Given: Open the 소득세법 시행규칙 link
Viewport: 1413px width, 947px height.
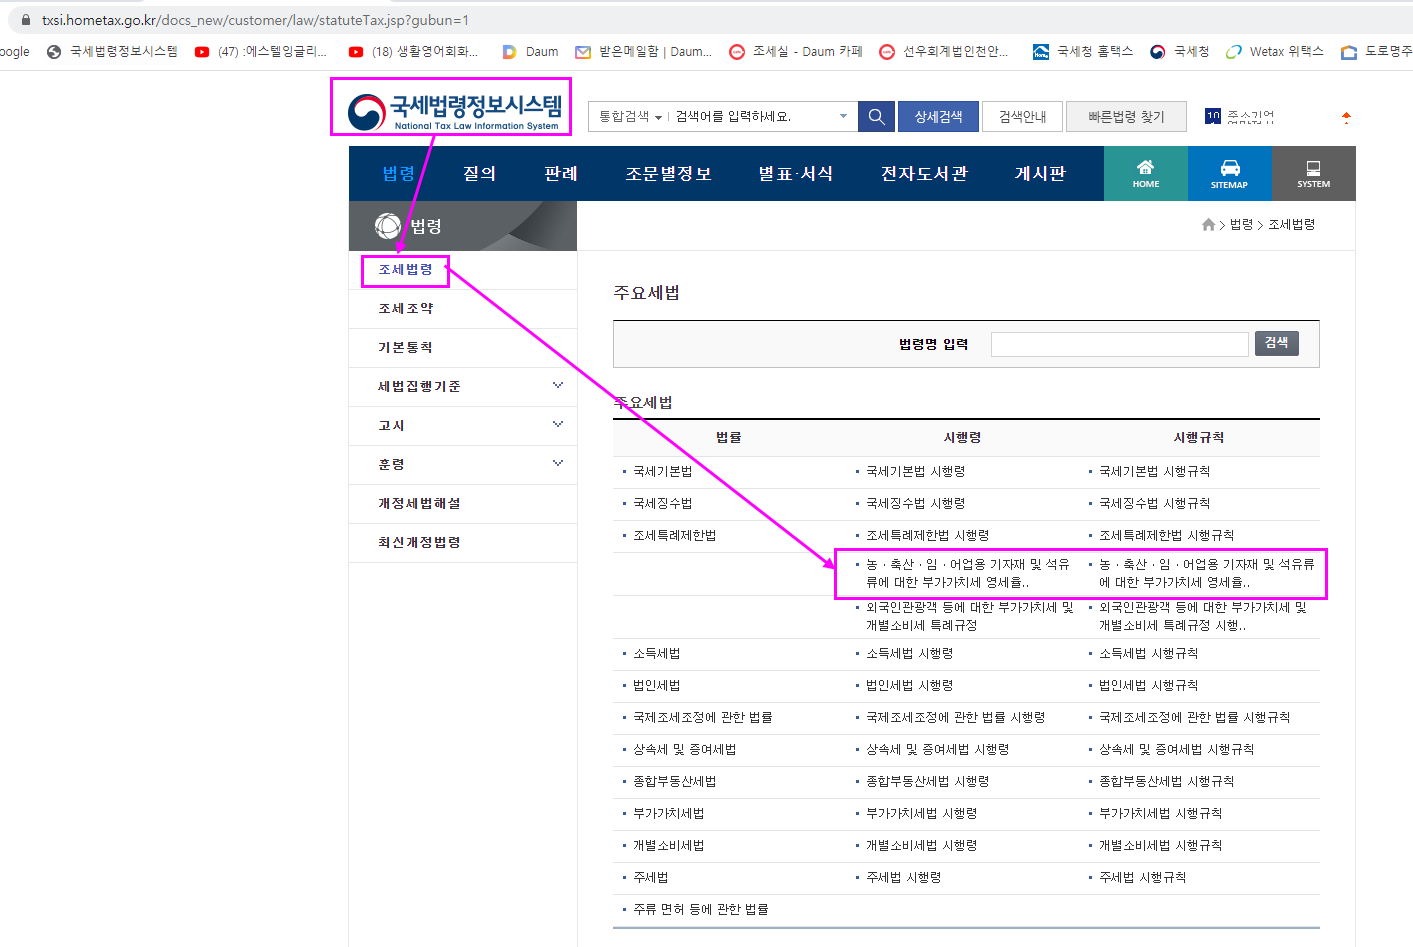Looking at the screenshot, I should 1148,654.
